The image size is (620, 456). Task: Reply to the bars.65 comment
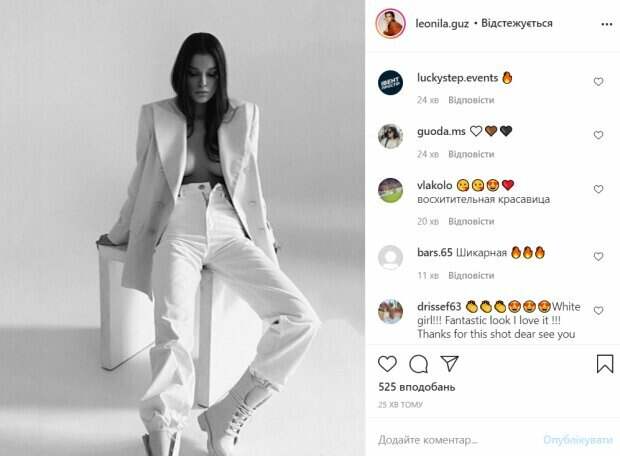[x=471, y=275]
